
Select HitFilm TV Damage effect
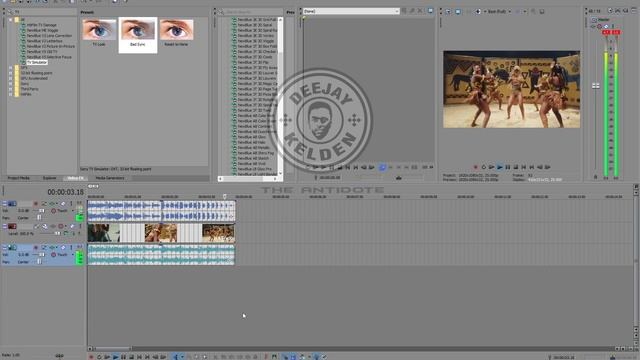pos(42,25)
